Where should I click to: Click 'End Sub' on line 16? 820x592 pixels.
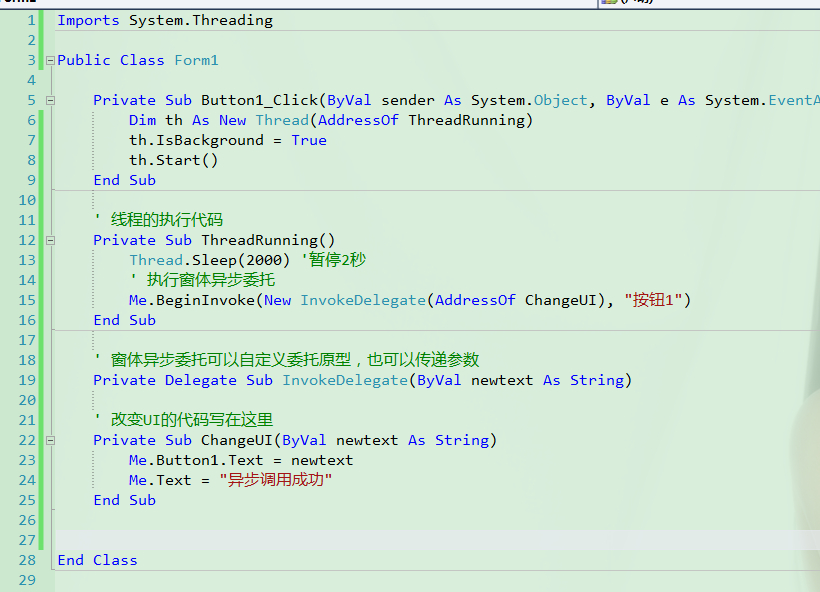coord(124,320)
